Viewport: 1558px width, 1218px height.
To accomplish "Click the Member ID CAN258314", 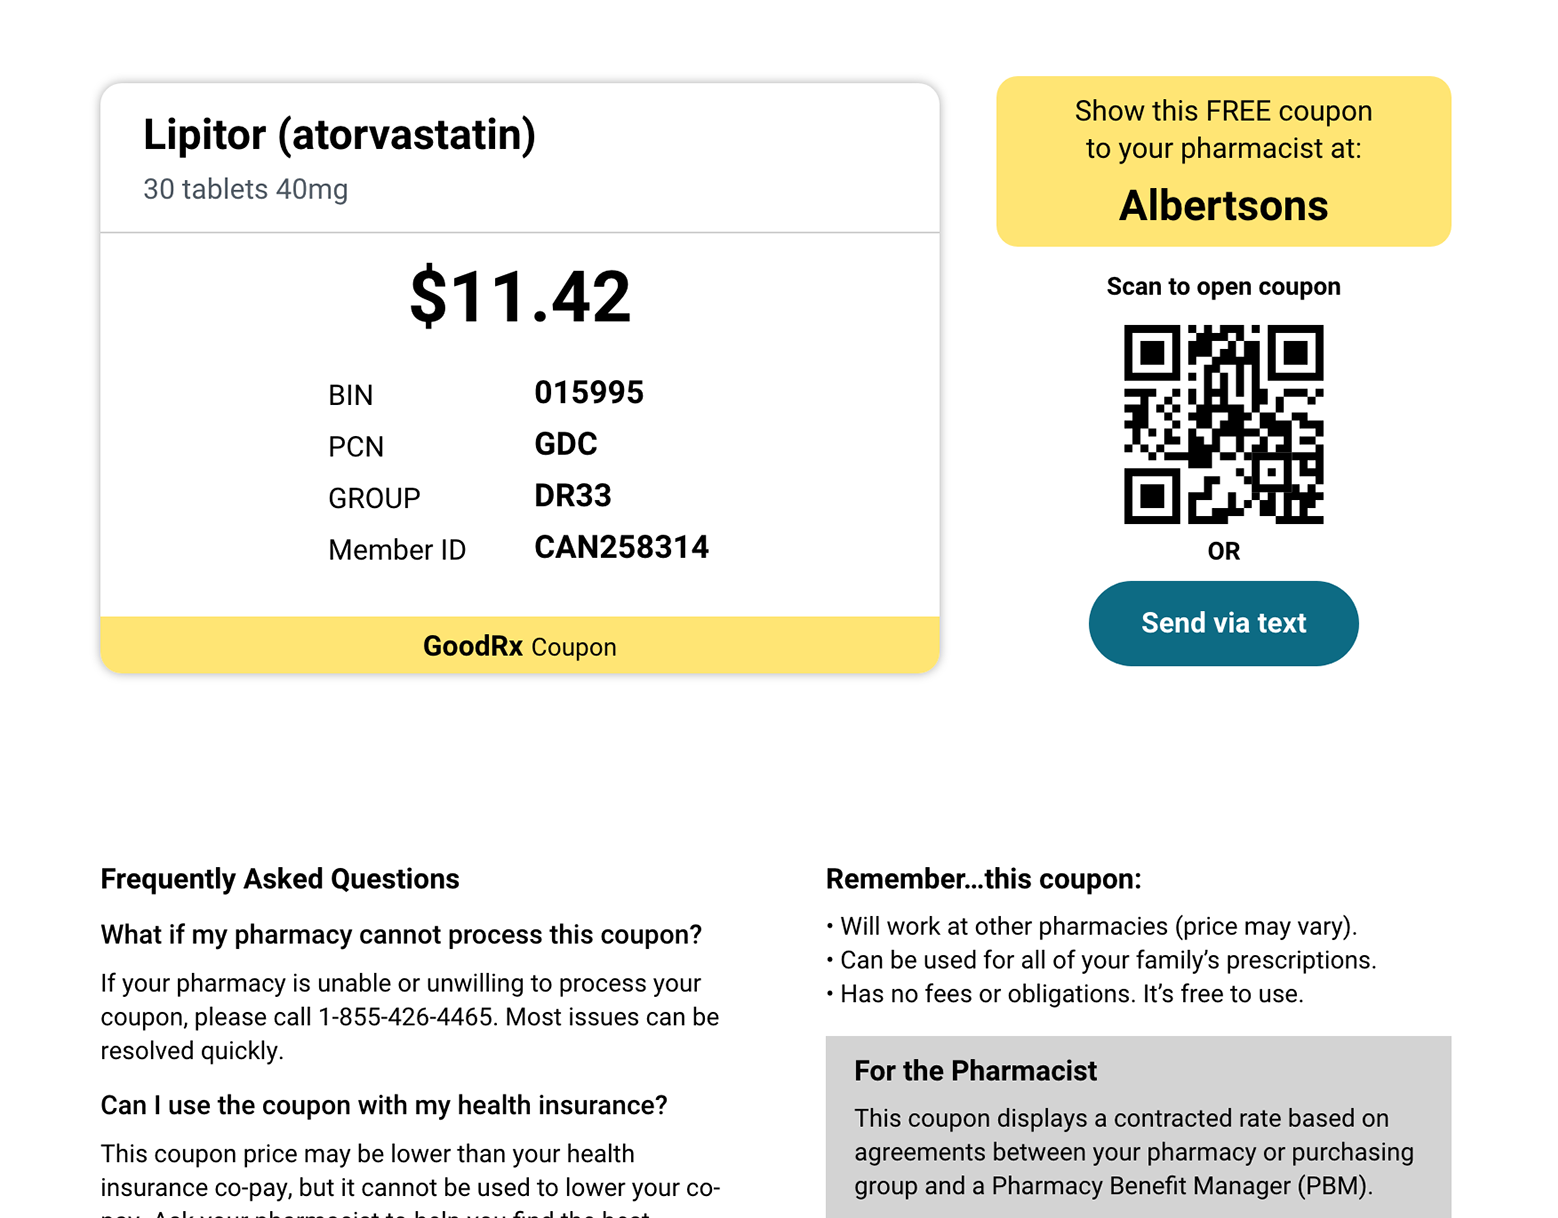I will click(x=621, y=547).
